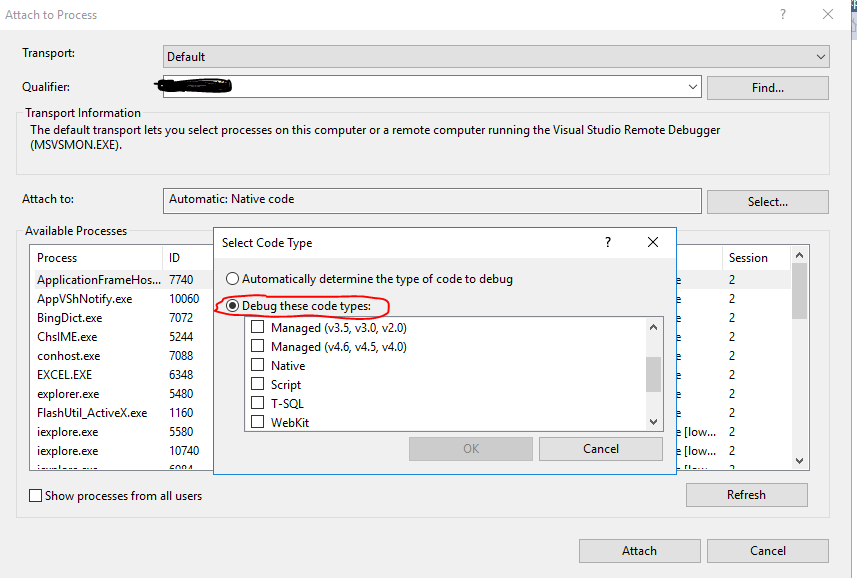This screenshot has height=578, width=857.
Task: Select EXCEL.EXE in the process list
Action: [64, 375]
